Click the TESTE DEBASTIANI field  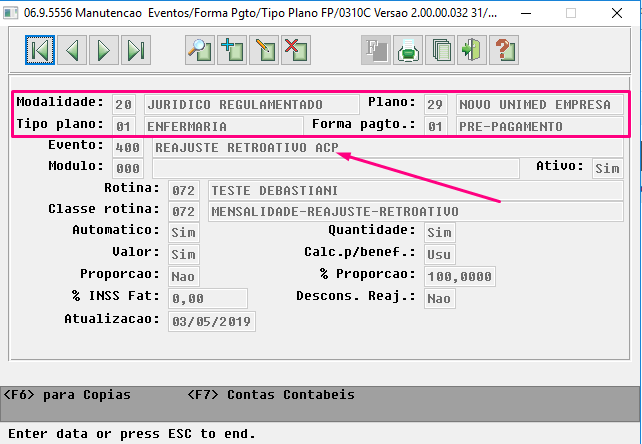click(x=416, y=190)
